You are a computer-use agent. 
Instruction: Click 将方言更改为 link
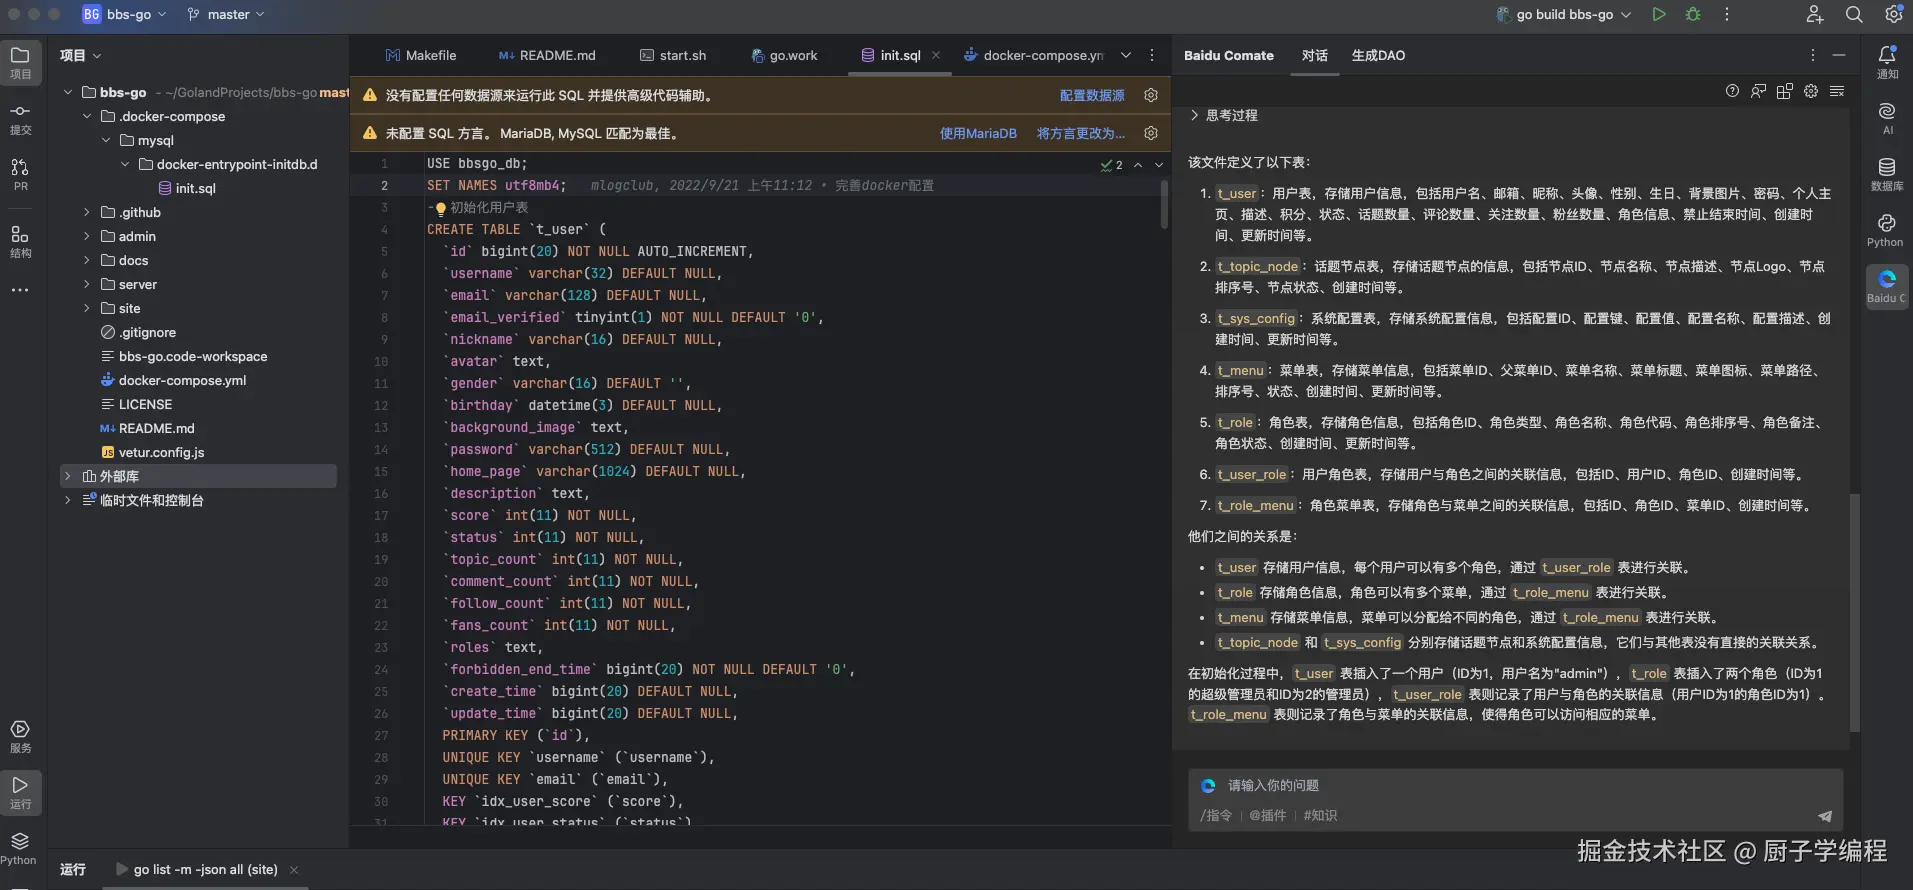(1081, 133)
